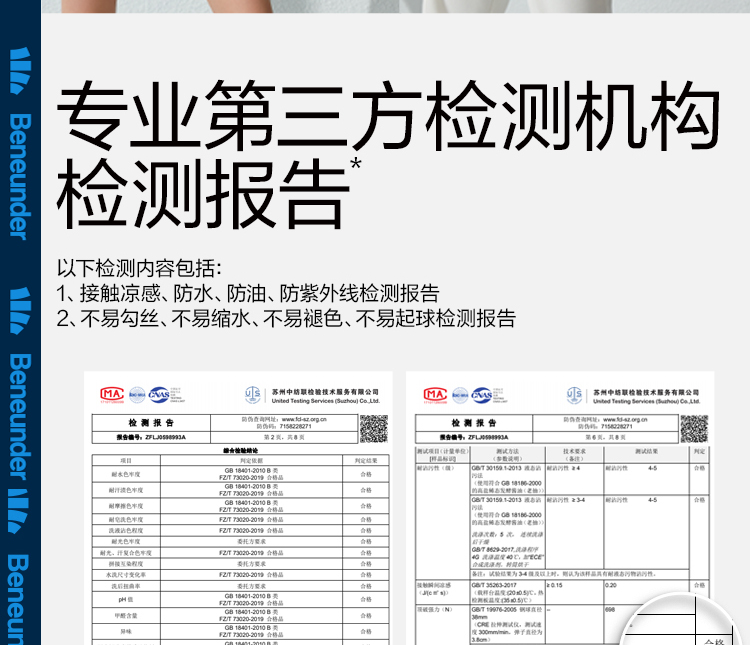Click 甲醛含量 row label

126,616
